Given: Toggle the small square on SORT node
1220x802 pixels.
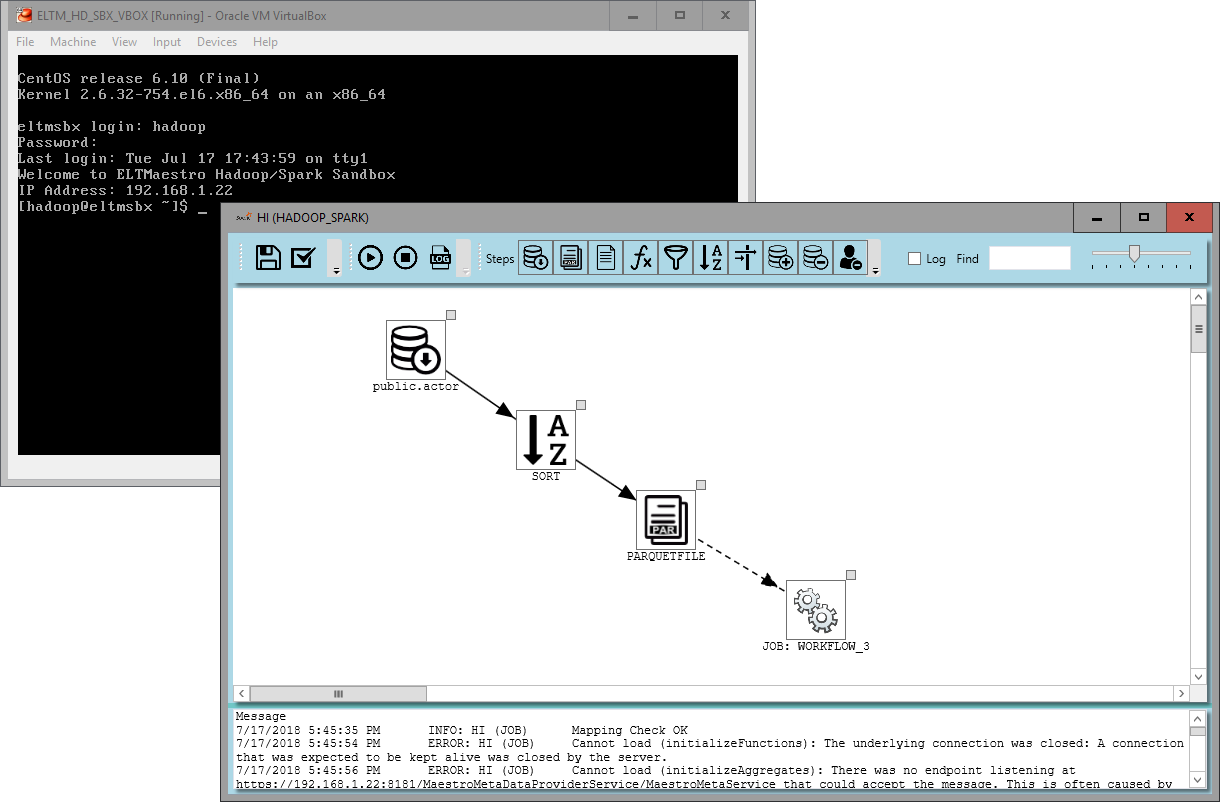Looking at the screenshot, I should (581, 405).
